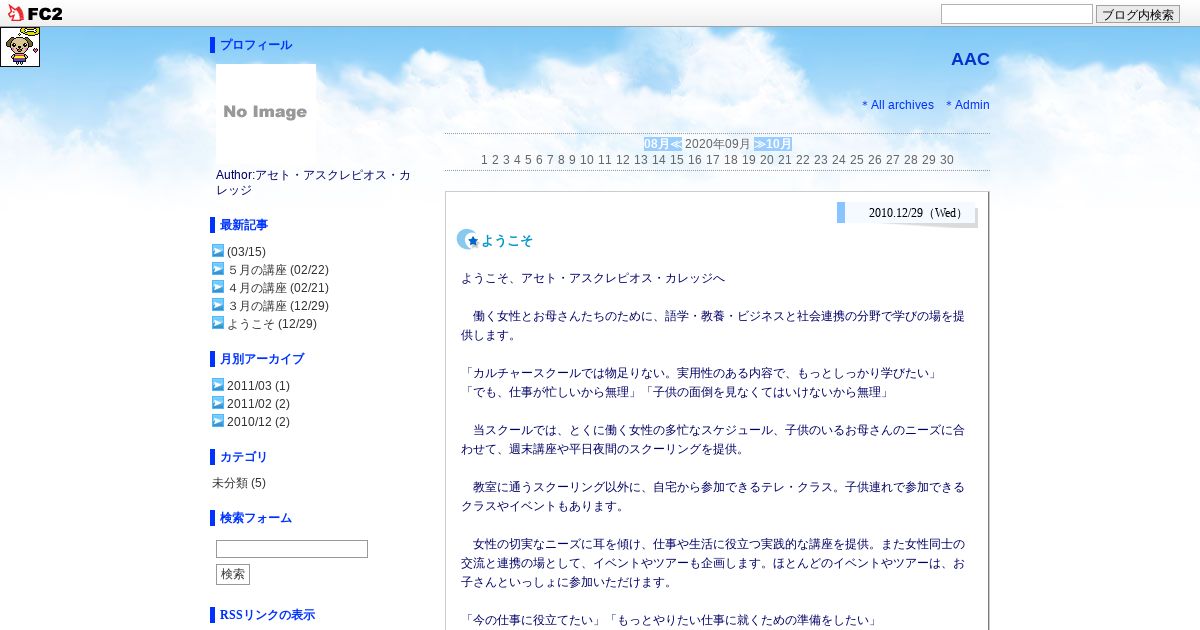The width and height of the screenshot is (1200, 630).
Task: Open the ４月の講座 (02/21) entry
Action: click(278, 288)
